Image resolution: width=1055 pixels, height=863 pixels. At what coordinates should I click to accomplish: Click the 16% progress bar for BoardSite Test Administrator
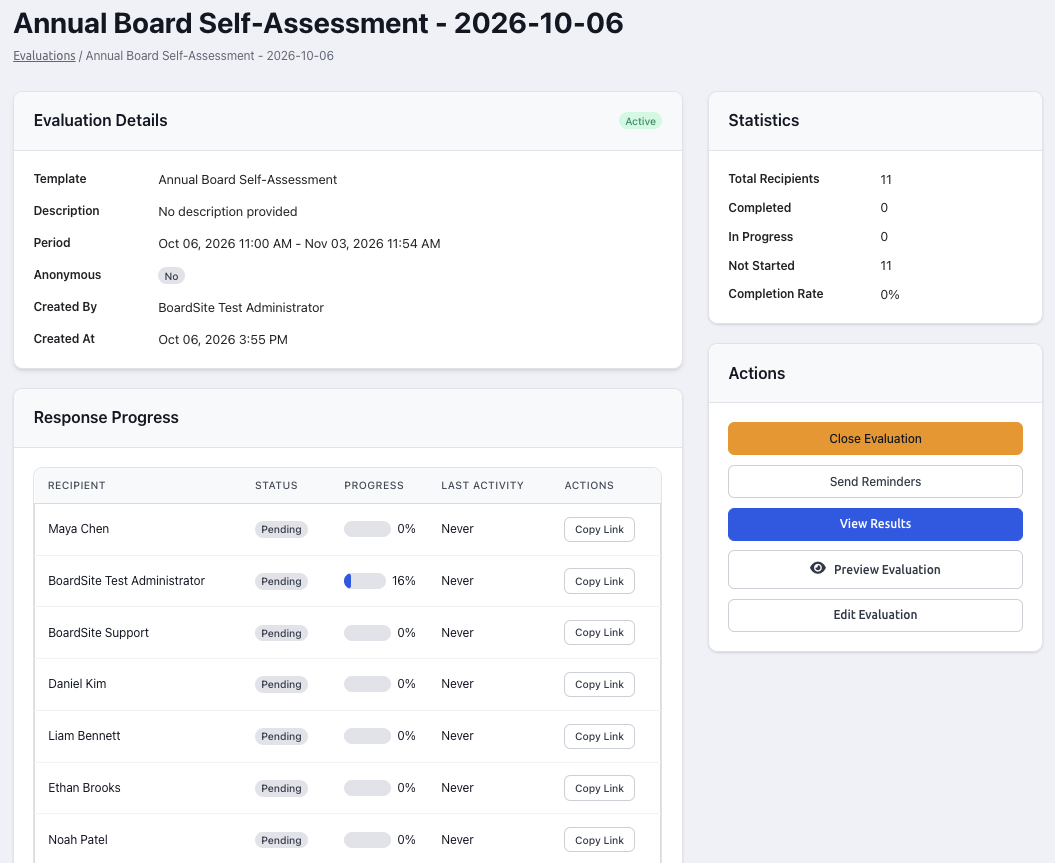tap(365, 581)
